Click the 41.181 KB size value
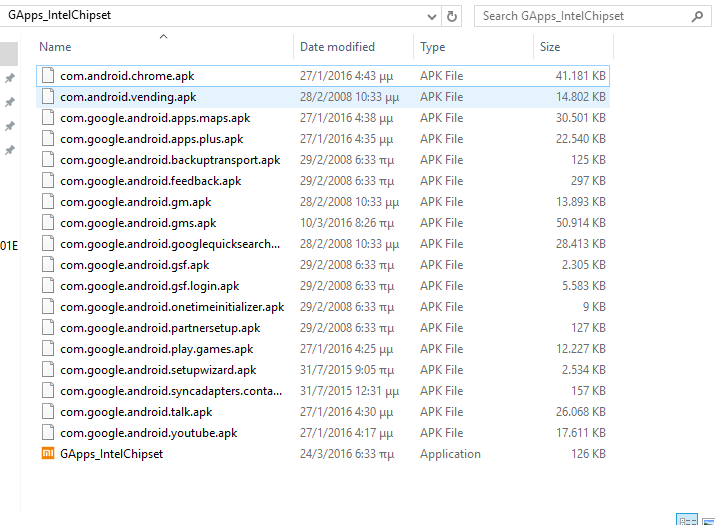 pyautogui.click(x=580, y=76)
